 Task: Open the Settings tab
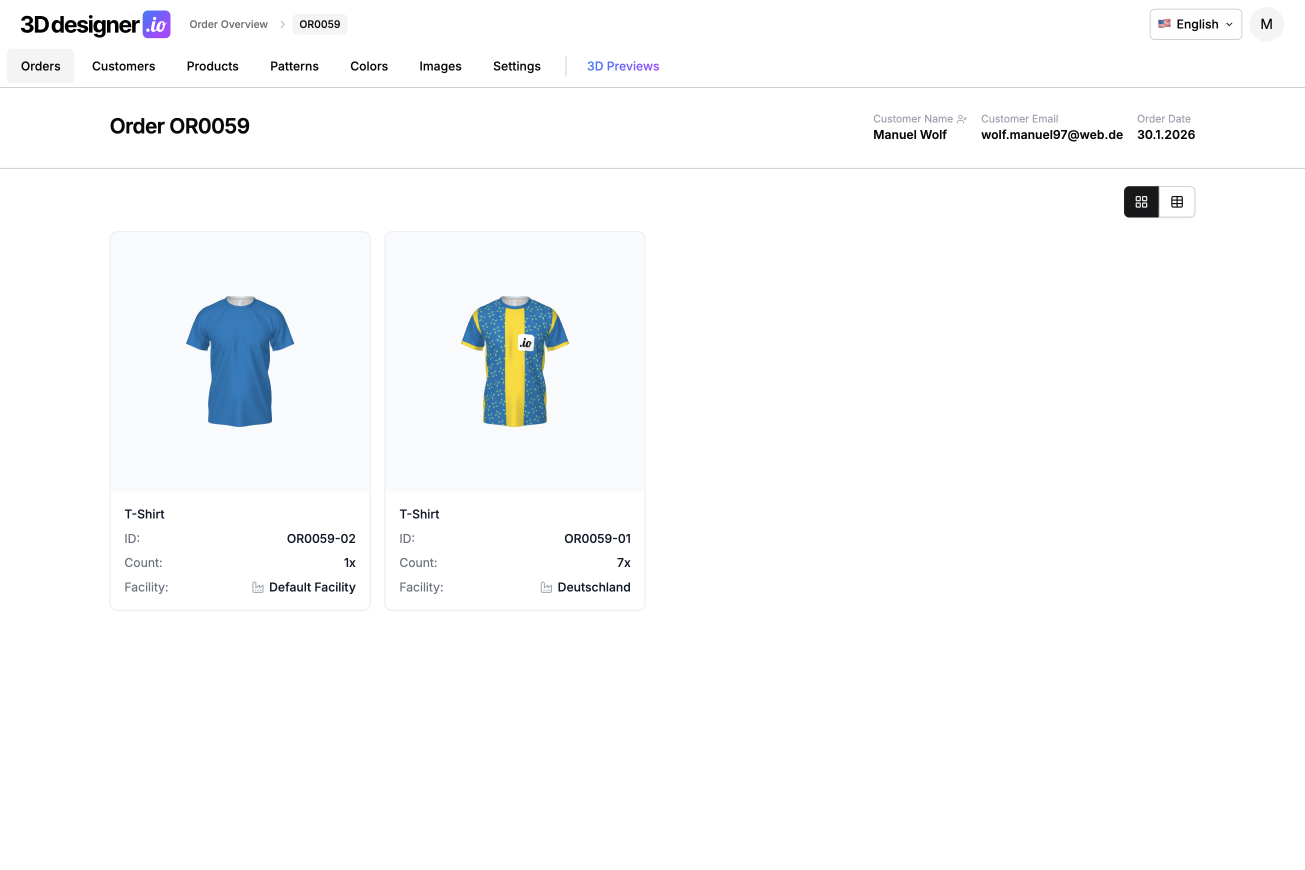coord(516,66)
